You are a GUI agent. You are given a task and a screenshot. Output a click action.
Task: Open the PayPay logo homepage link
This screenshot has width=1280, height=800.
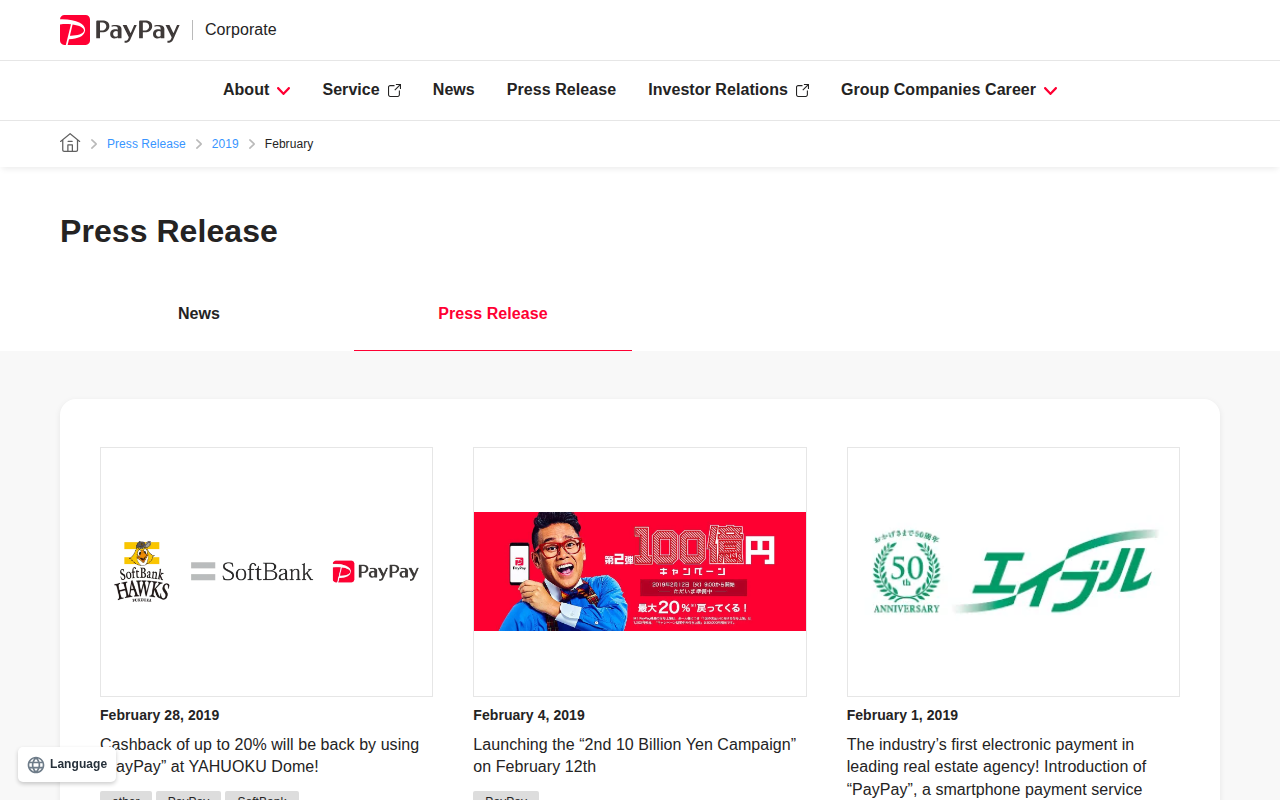point(120,30)
